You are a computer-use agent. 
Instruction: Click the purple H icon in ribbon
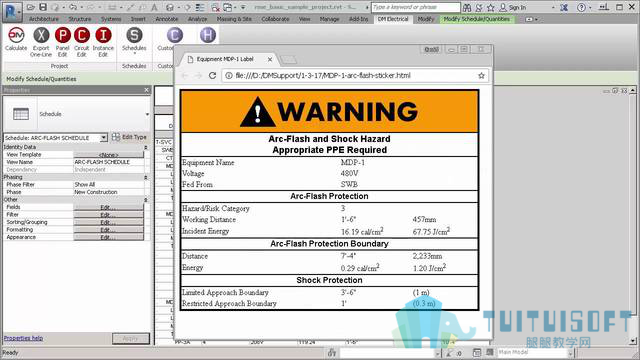tap(208, 35)
